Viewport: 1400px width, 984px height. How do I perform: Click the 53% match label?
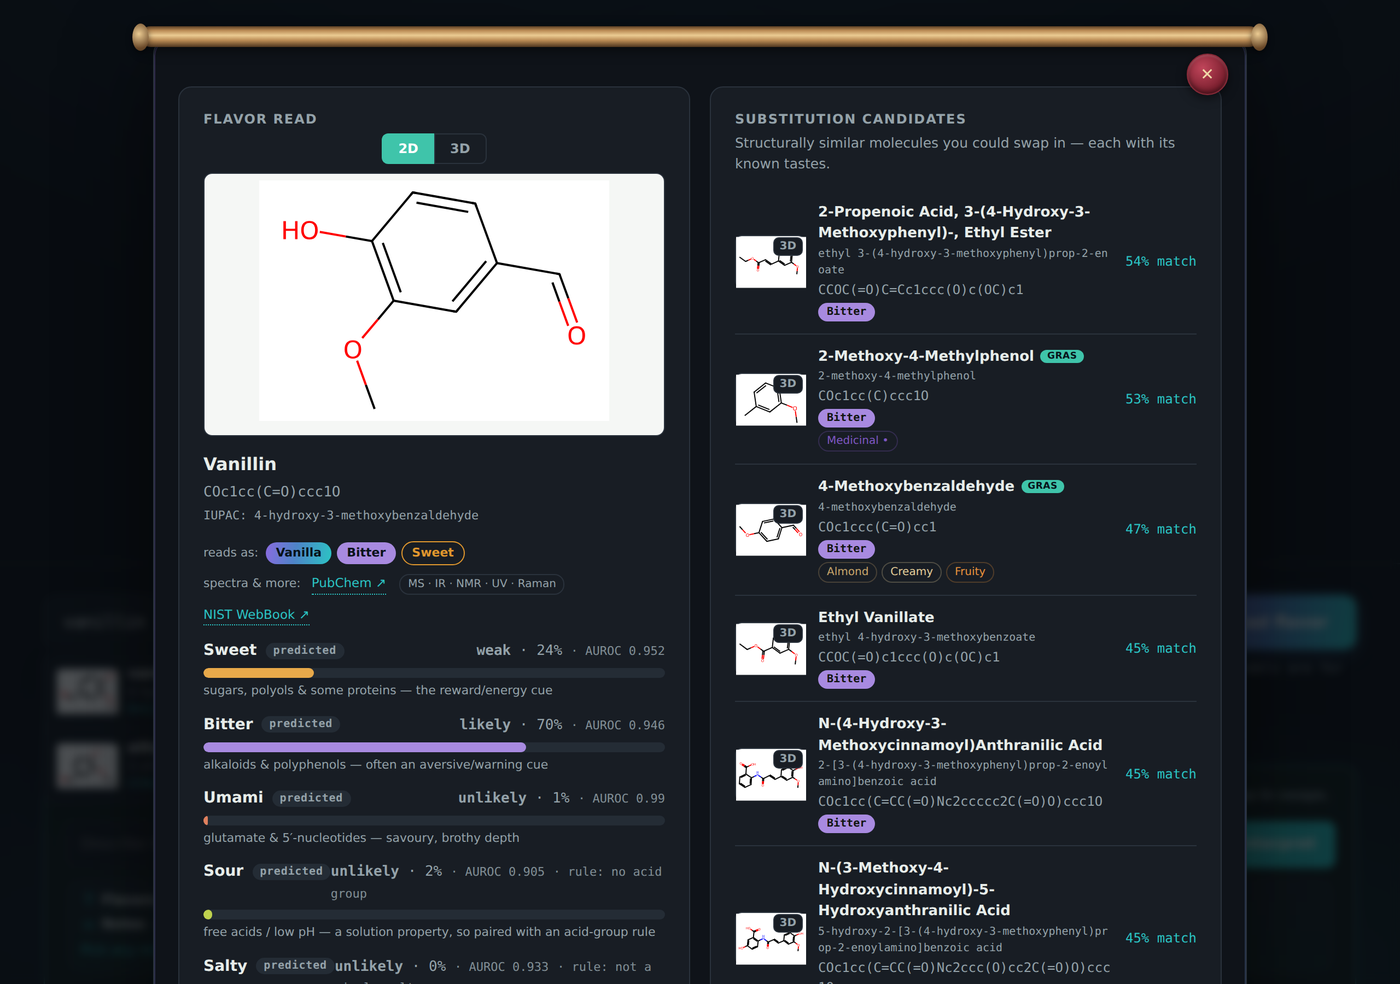pyautogui.click(x=1160, y=399)
